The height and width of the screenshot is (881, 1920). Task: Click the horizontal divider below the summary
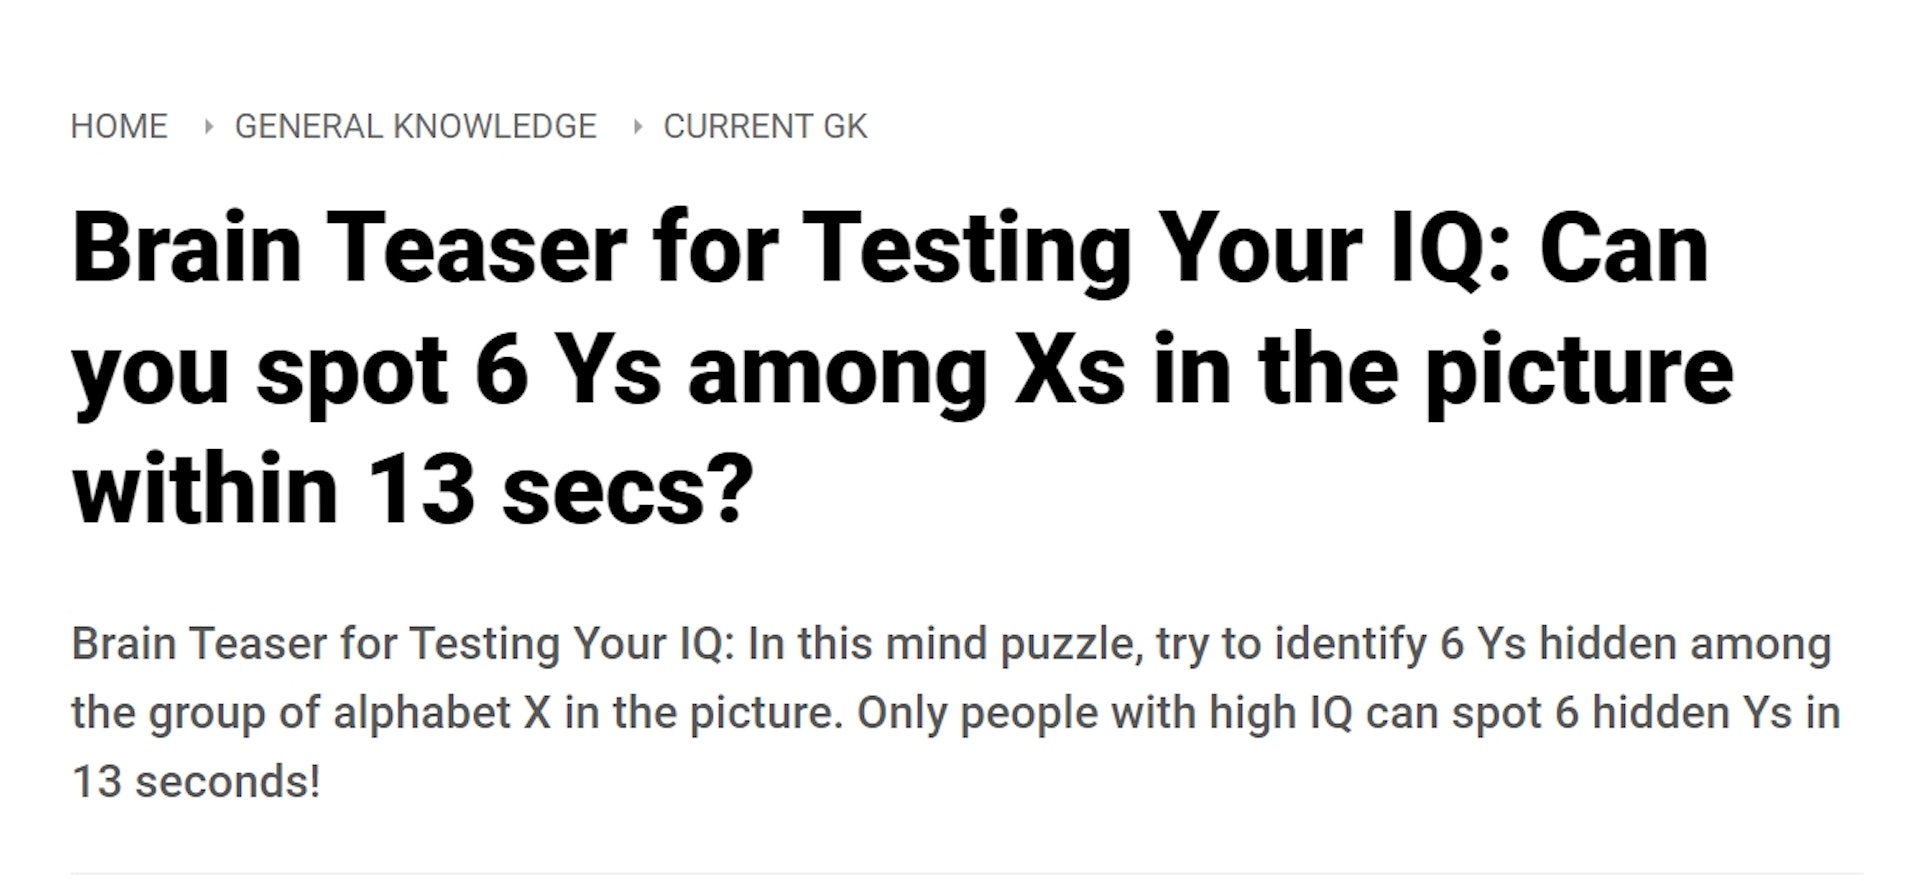[x=967, y=874]
